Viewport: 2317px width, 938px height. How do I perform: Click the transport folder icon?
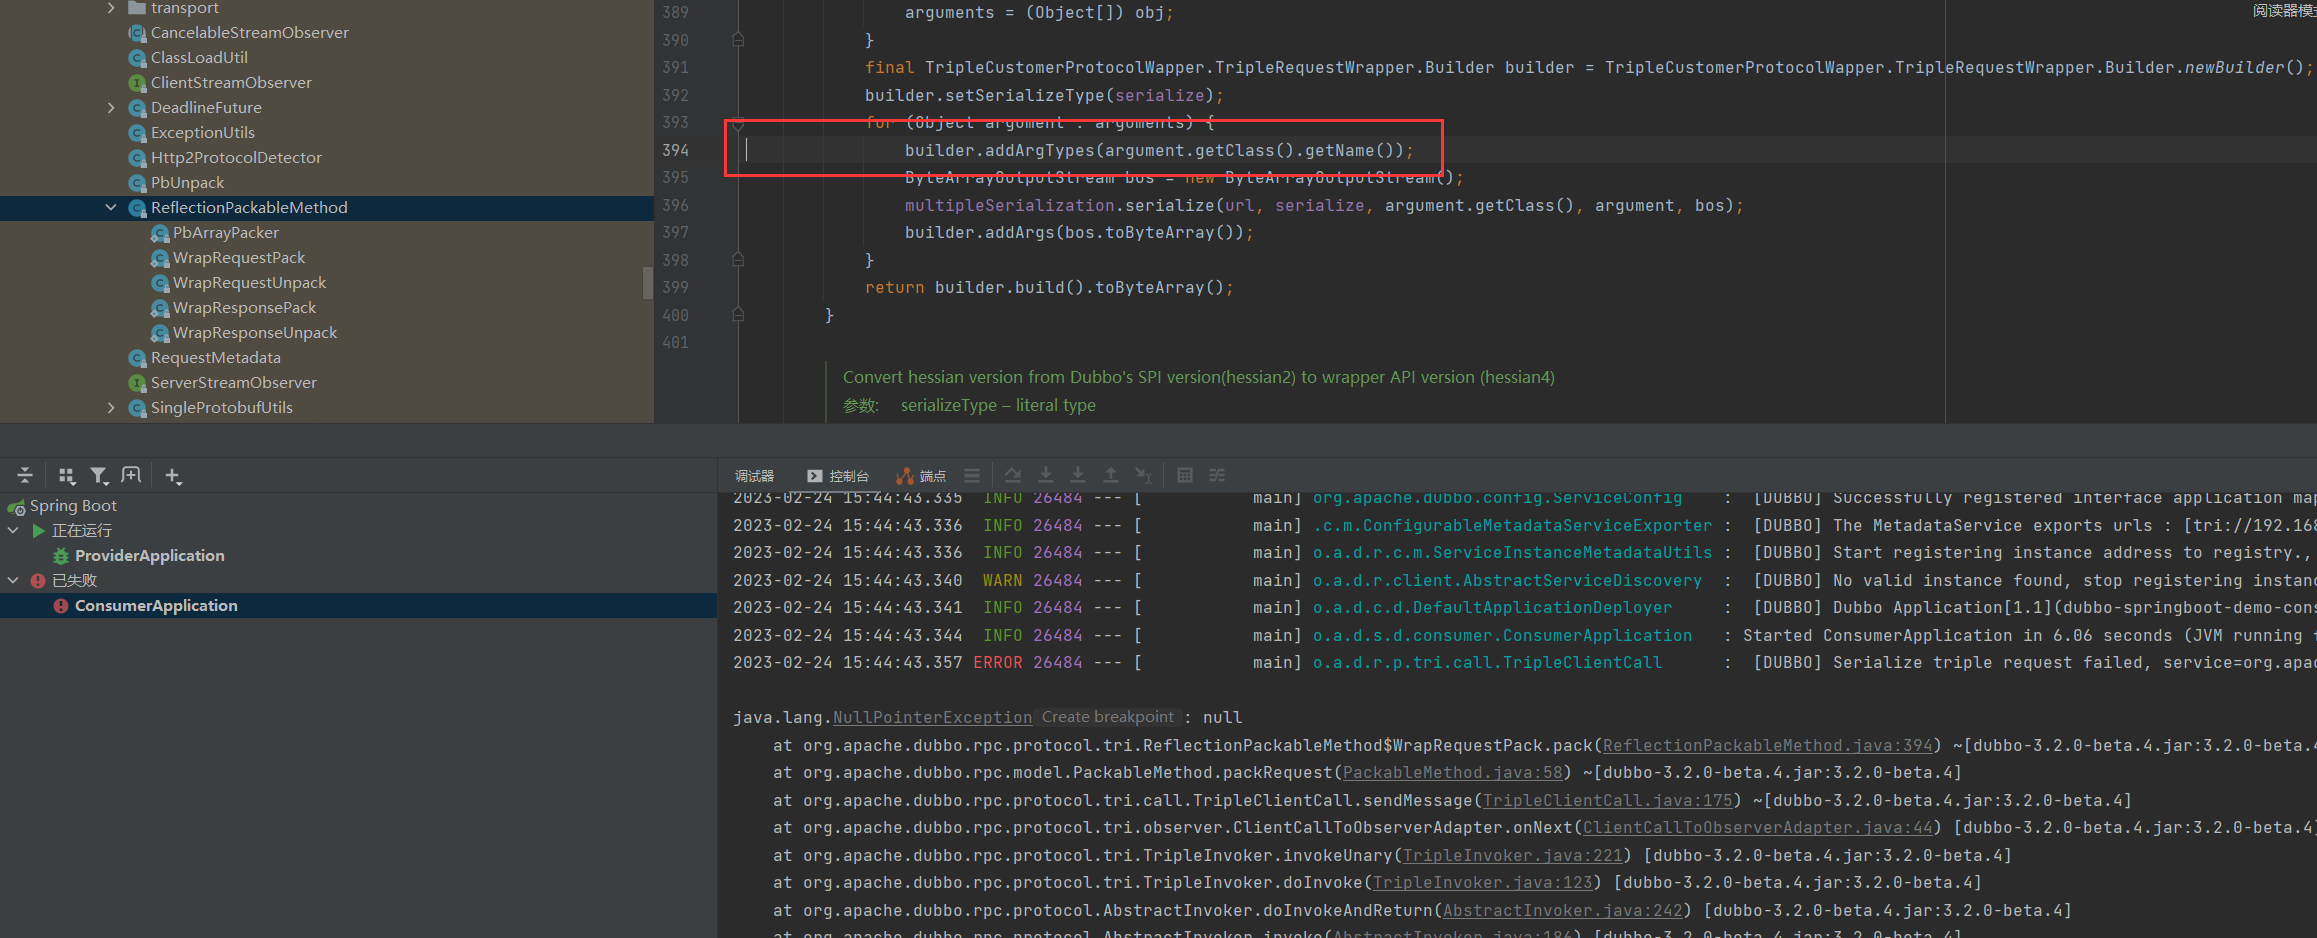[x=137, y=8]
